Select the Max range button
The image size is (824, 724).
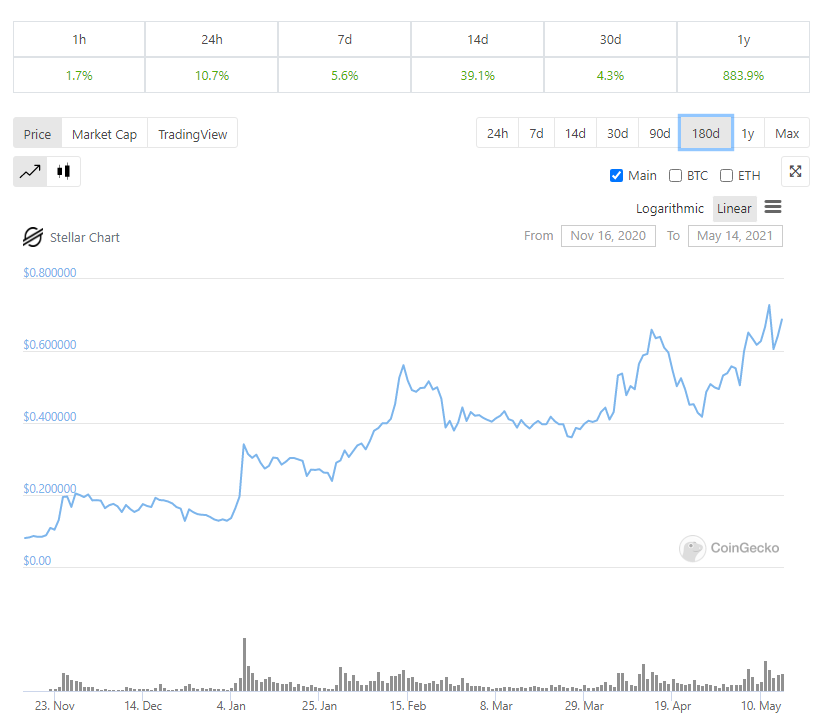(x=787, y=133)
